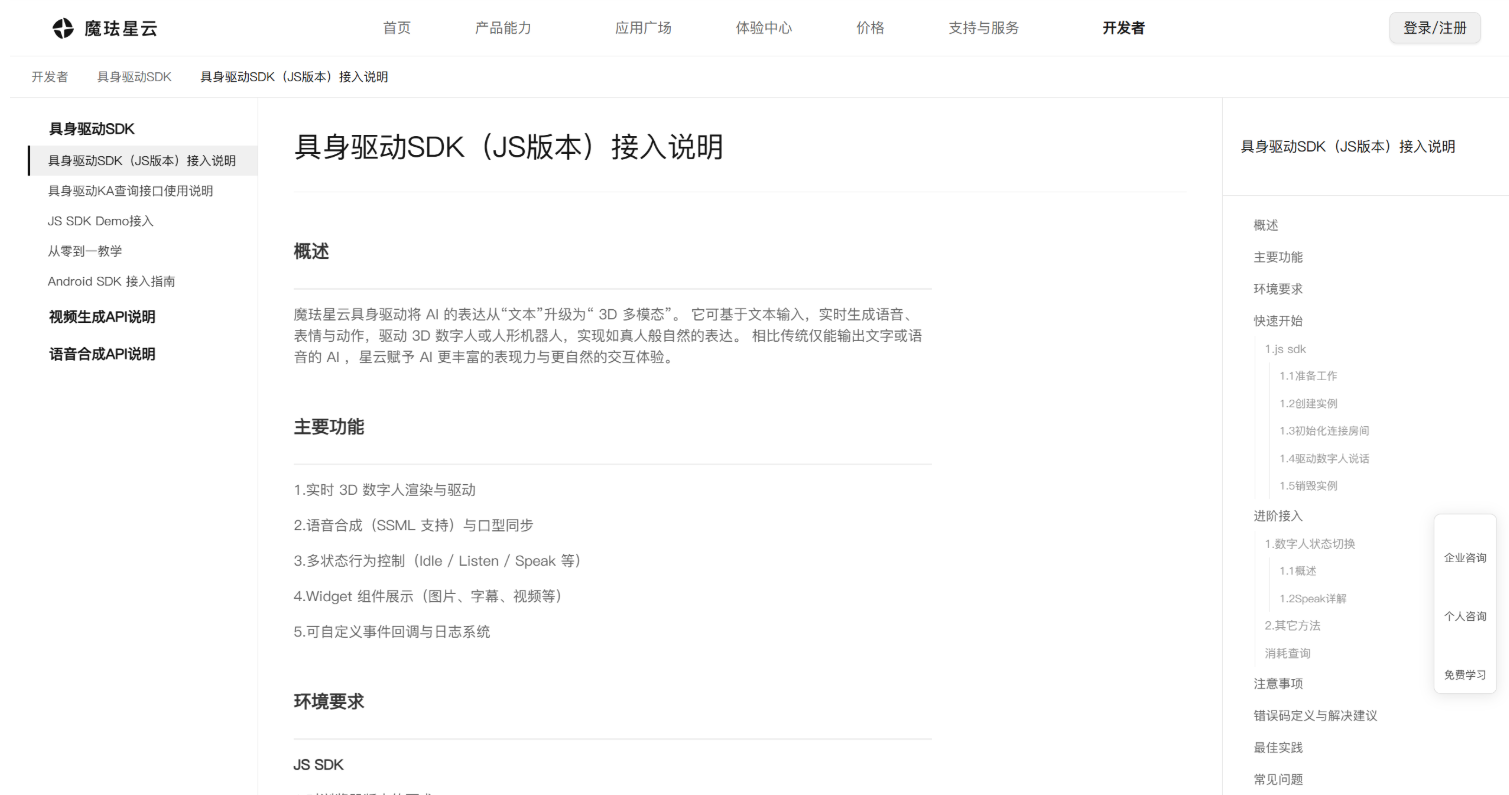Click the JS SDK subheading
Image resolution: width=1509 pixels, height=795 pixels.
point(318,765)
